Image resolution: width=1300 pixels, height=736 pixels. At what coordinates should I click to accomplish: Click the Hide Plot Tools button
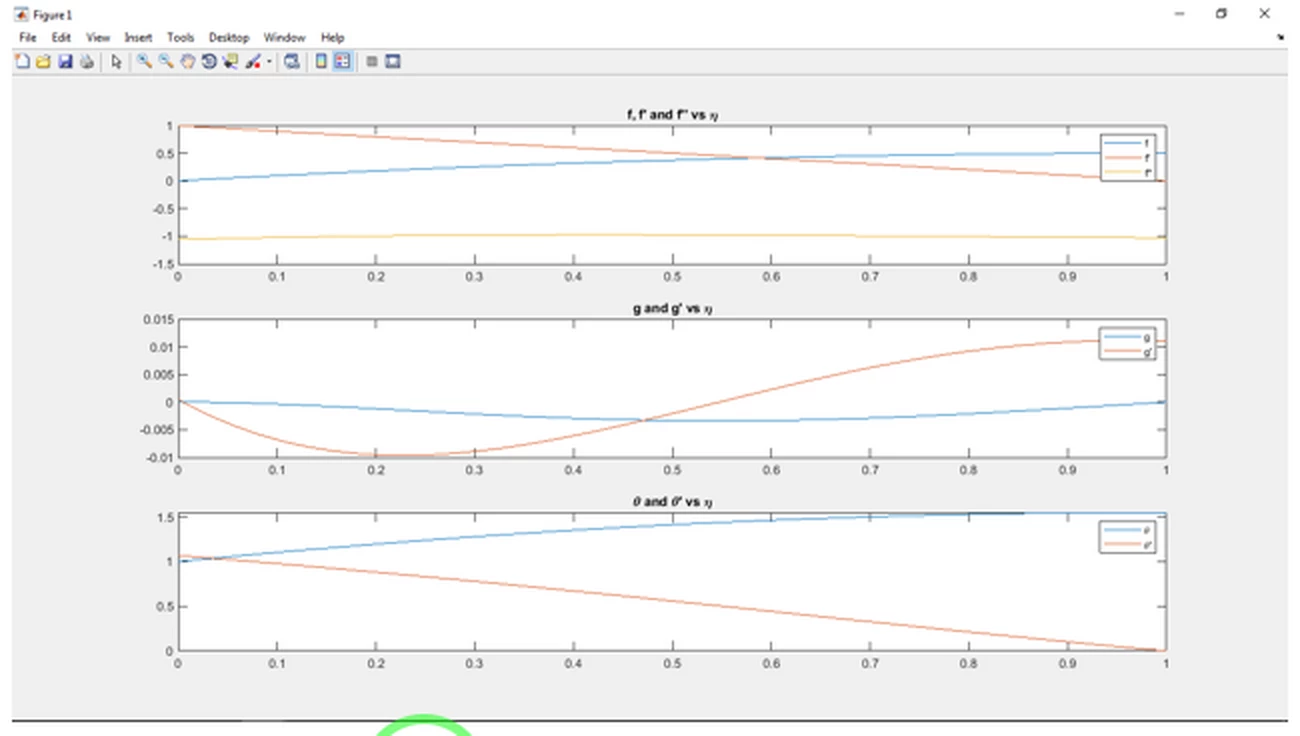(x=372, y=62)
